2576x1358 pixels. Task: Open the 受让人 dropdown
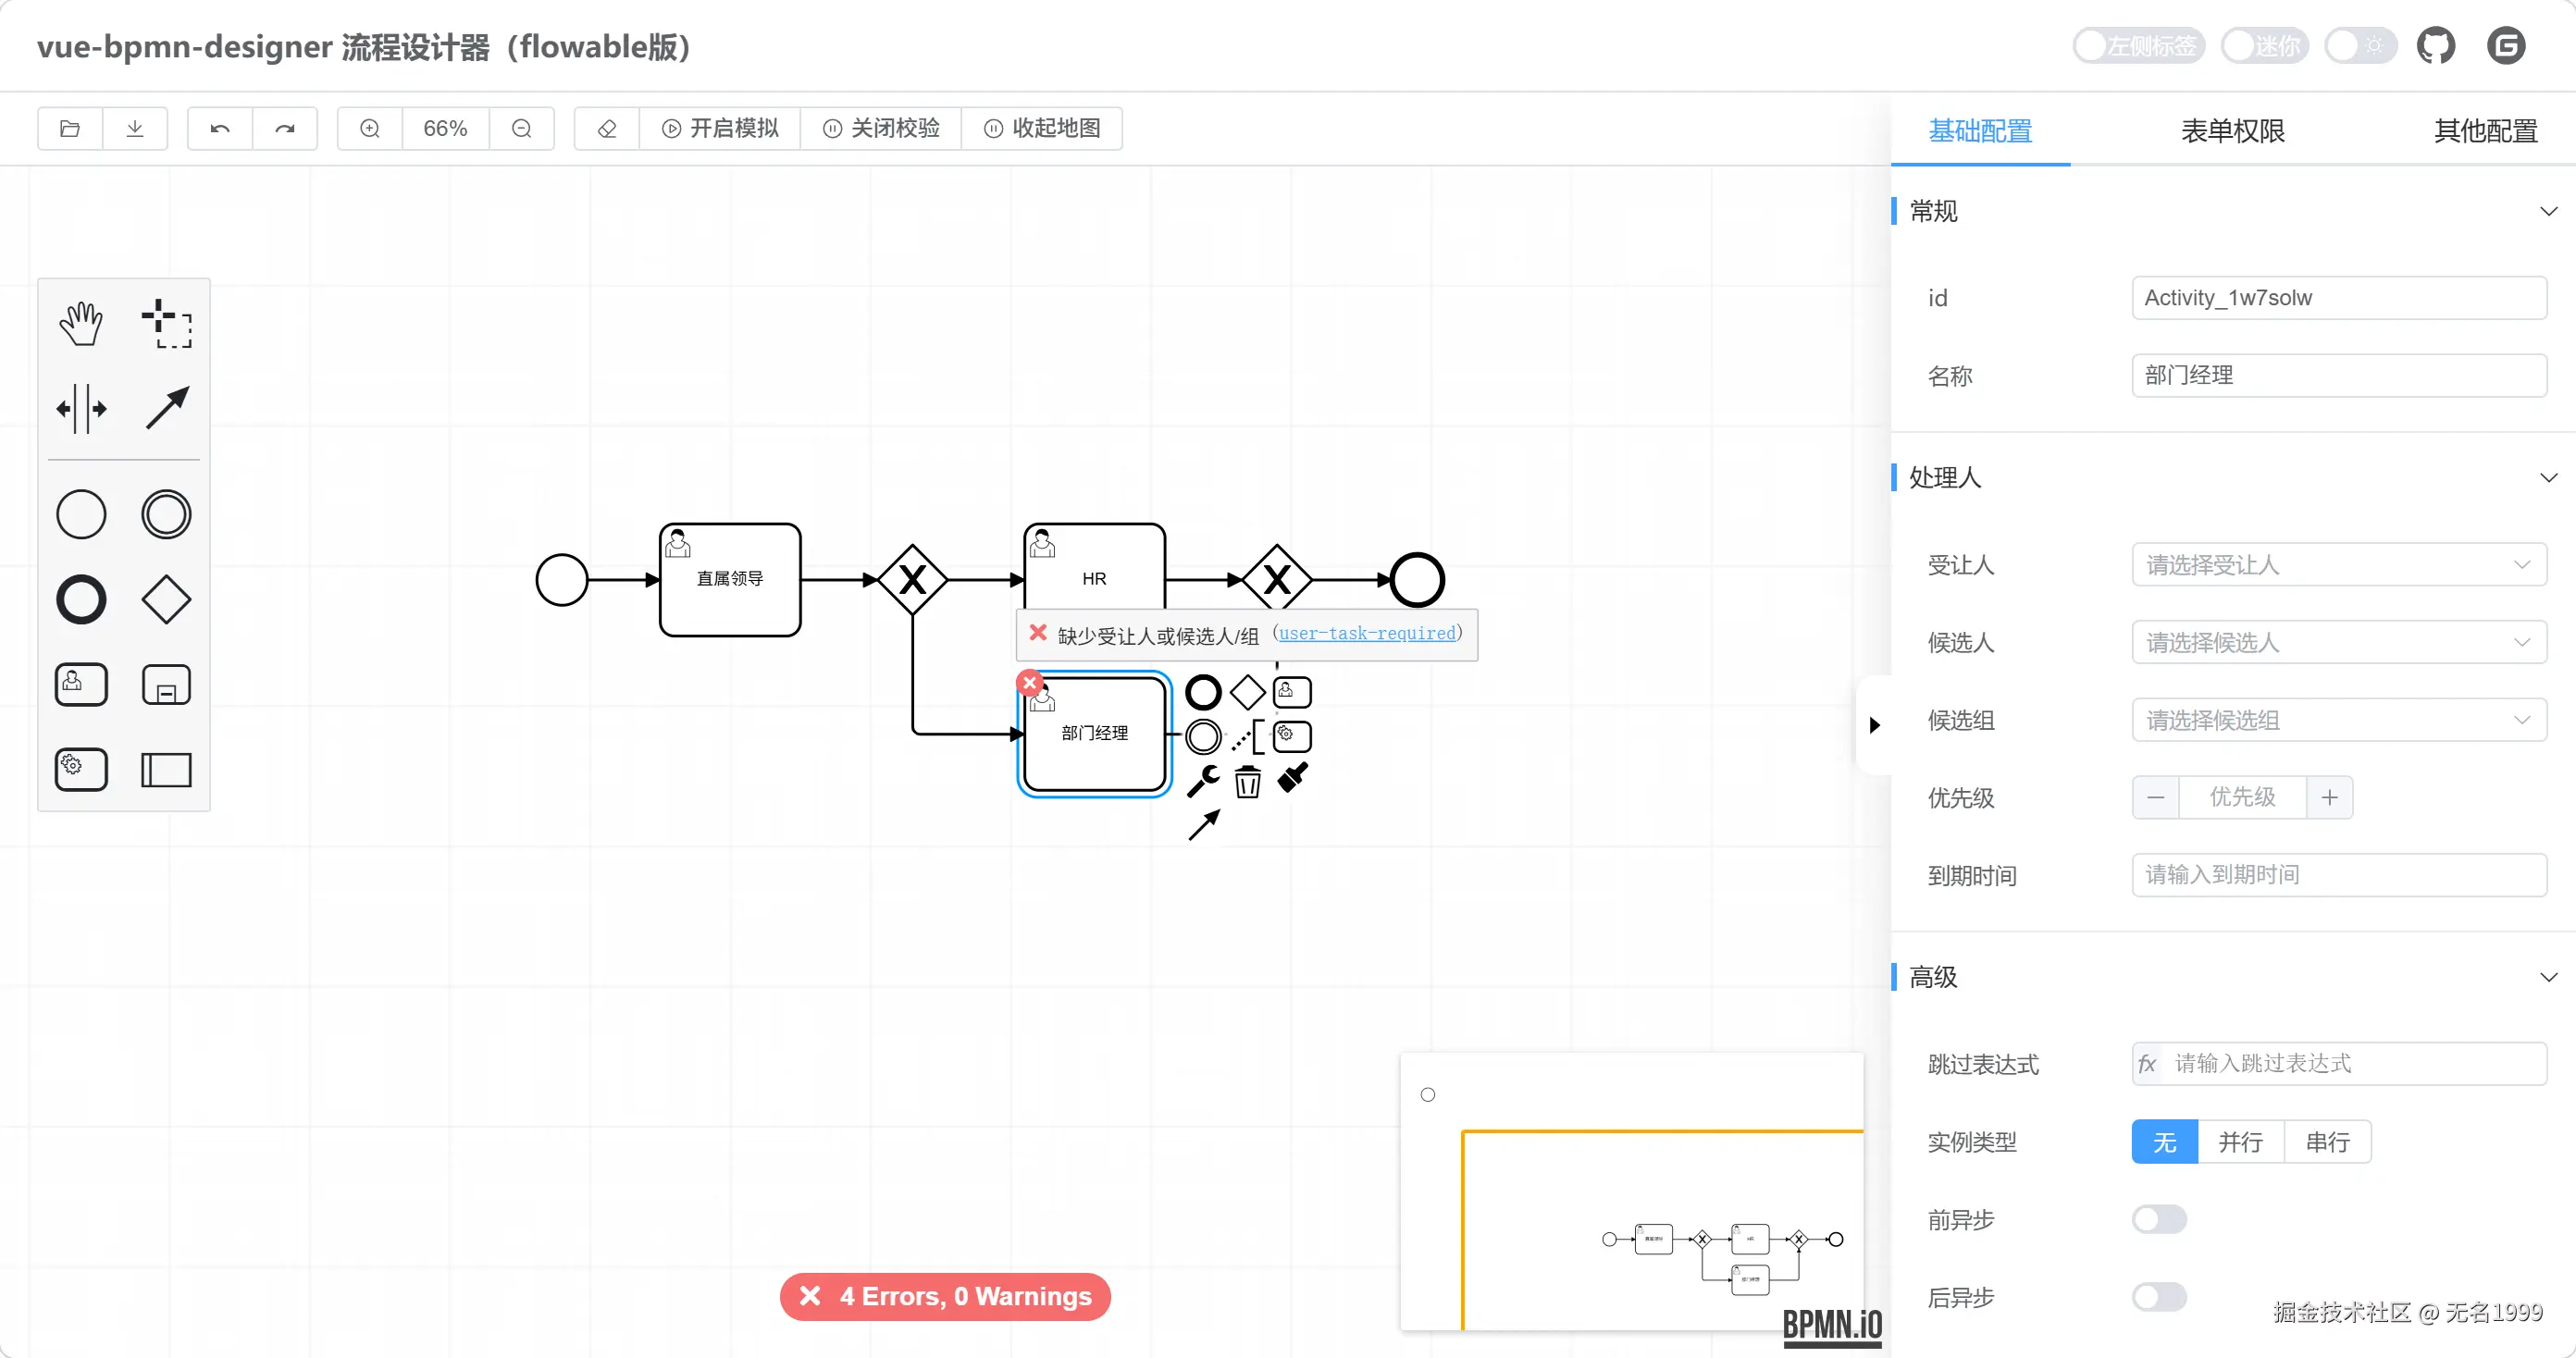2338,565
